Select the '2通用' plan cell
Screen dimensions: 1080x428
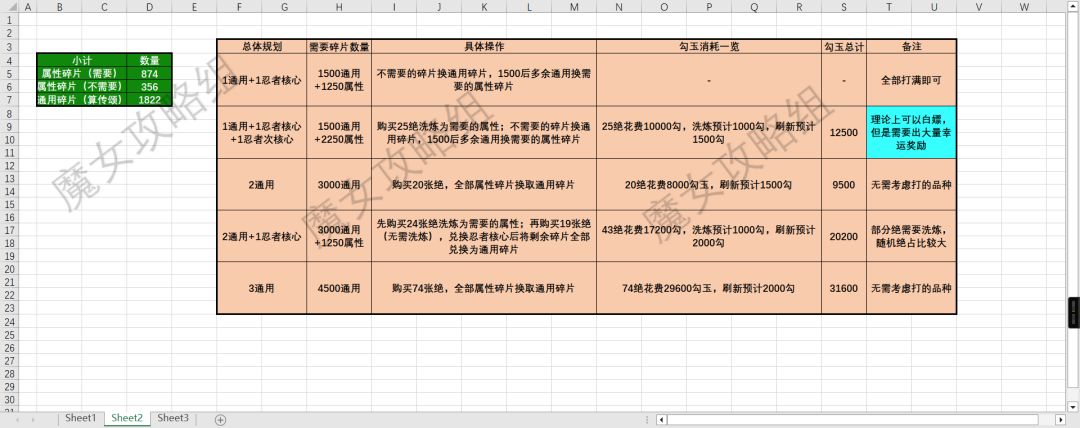262,185
